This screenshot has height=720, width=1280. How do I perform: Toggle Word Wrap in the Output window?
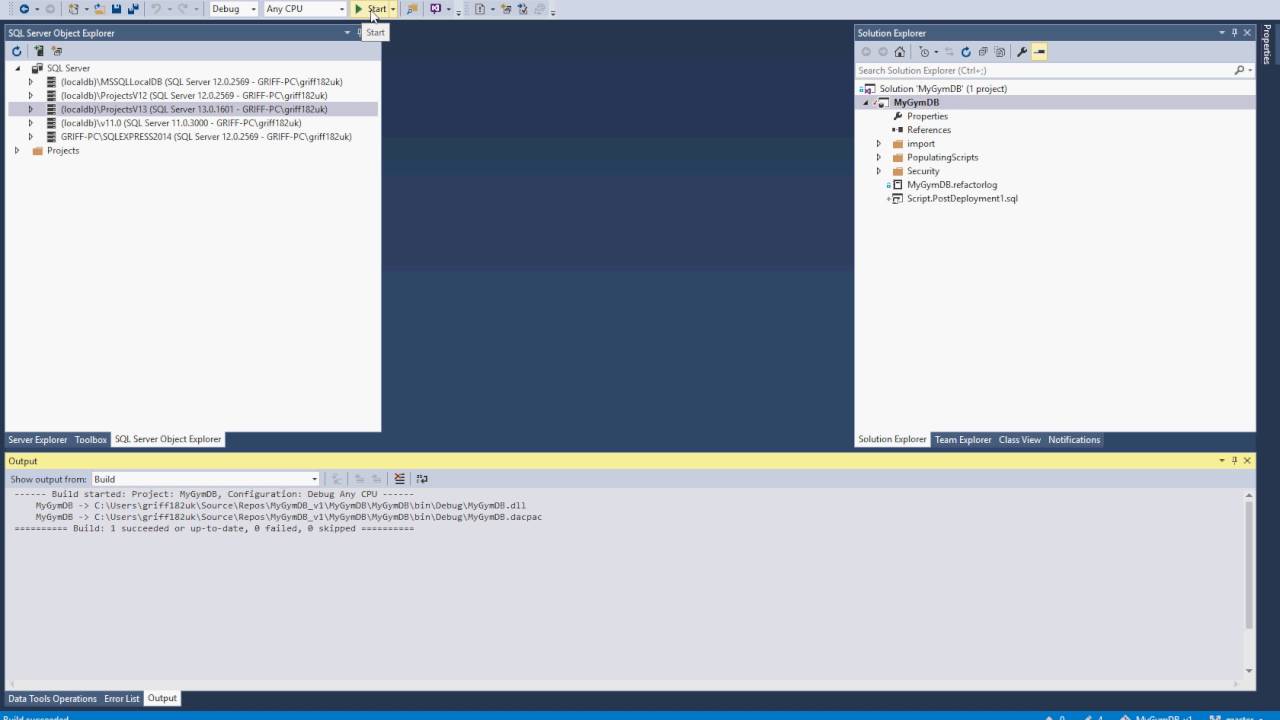[422, 479]
